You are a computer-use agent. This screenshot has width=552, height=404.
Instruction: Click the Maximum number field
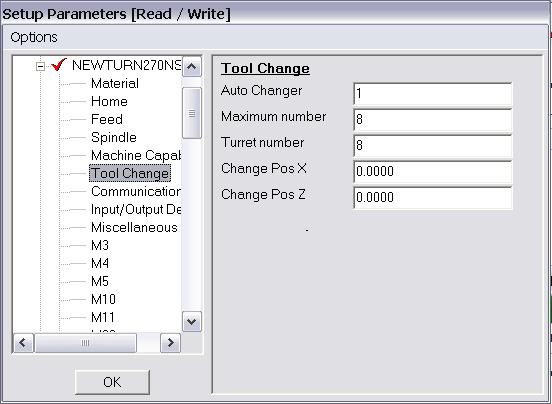pos(432,120)
